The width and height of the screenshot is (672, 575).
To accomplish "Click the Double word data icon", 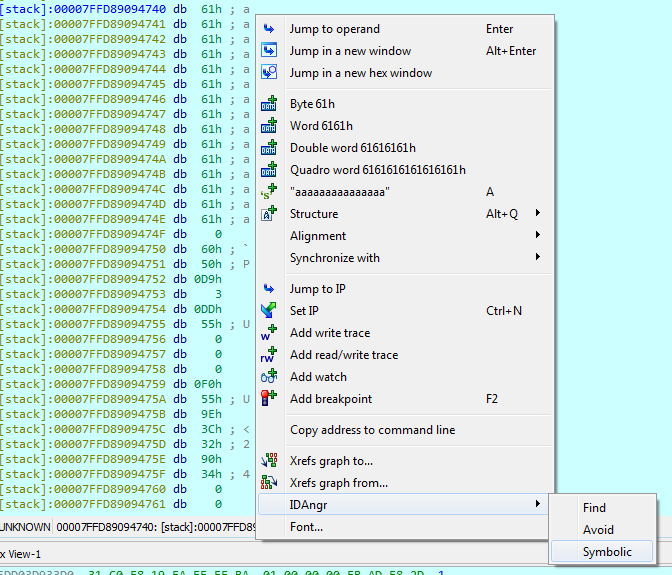I will pyautogui.click(x=269, y=147).
